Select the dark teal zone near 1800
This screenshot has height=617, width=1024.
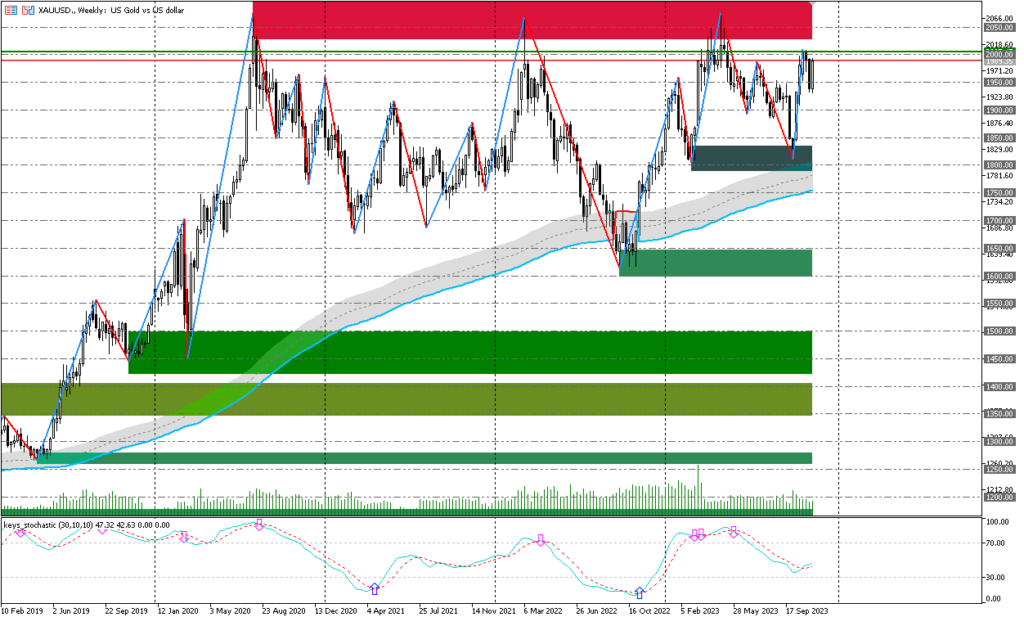click(750, 157)
